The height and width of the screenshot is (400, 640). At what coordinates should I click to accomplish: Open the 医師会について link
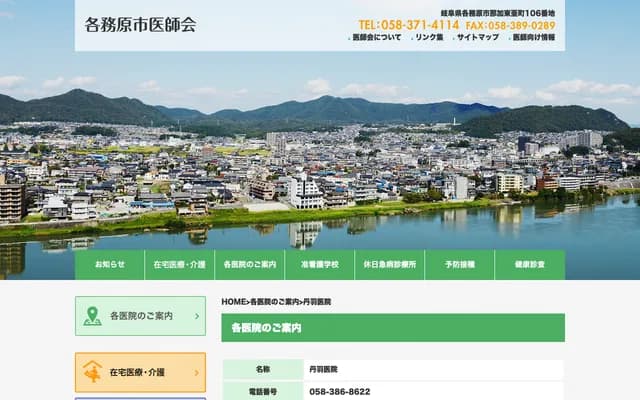coord(375,37)
